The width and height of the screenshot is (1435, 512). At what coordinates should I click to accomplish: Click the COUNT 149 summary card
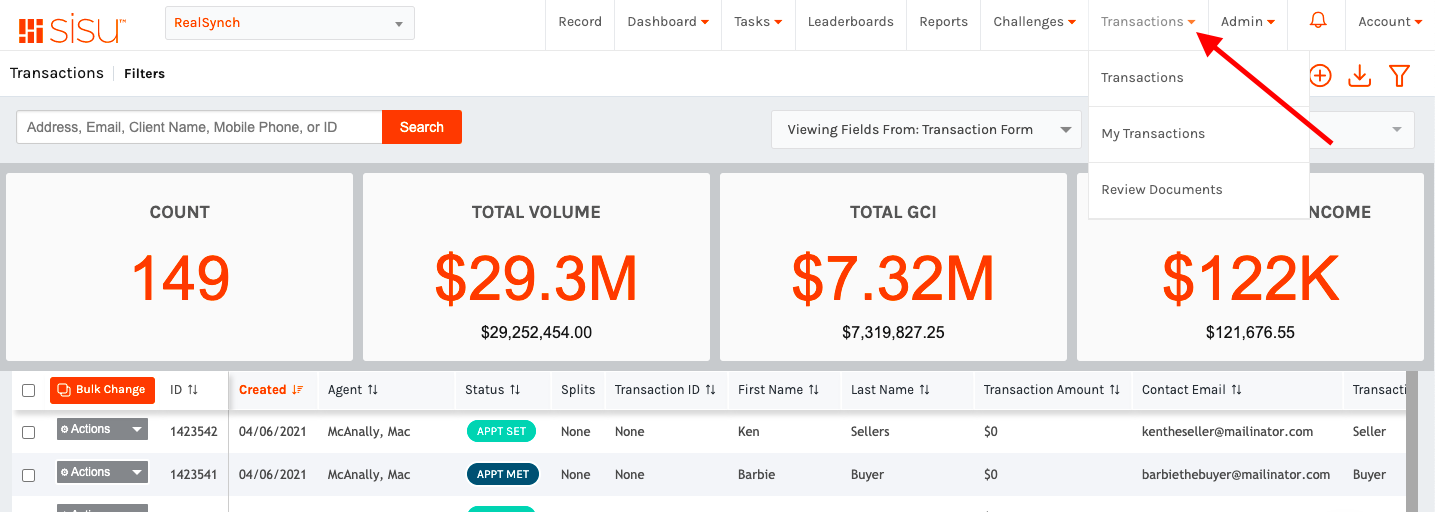[180, 267]
